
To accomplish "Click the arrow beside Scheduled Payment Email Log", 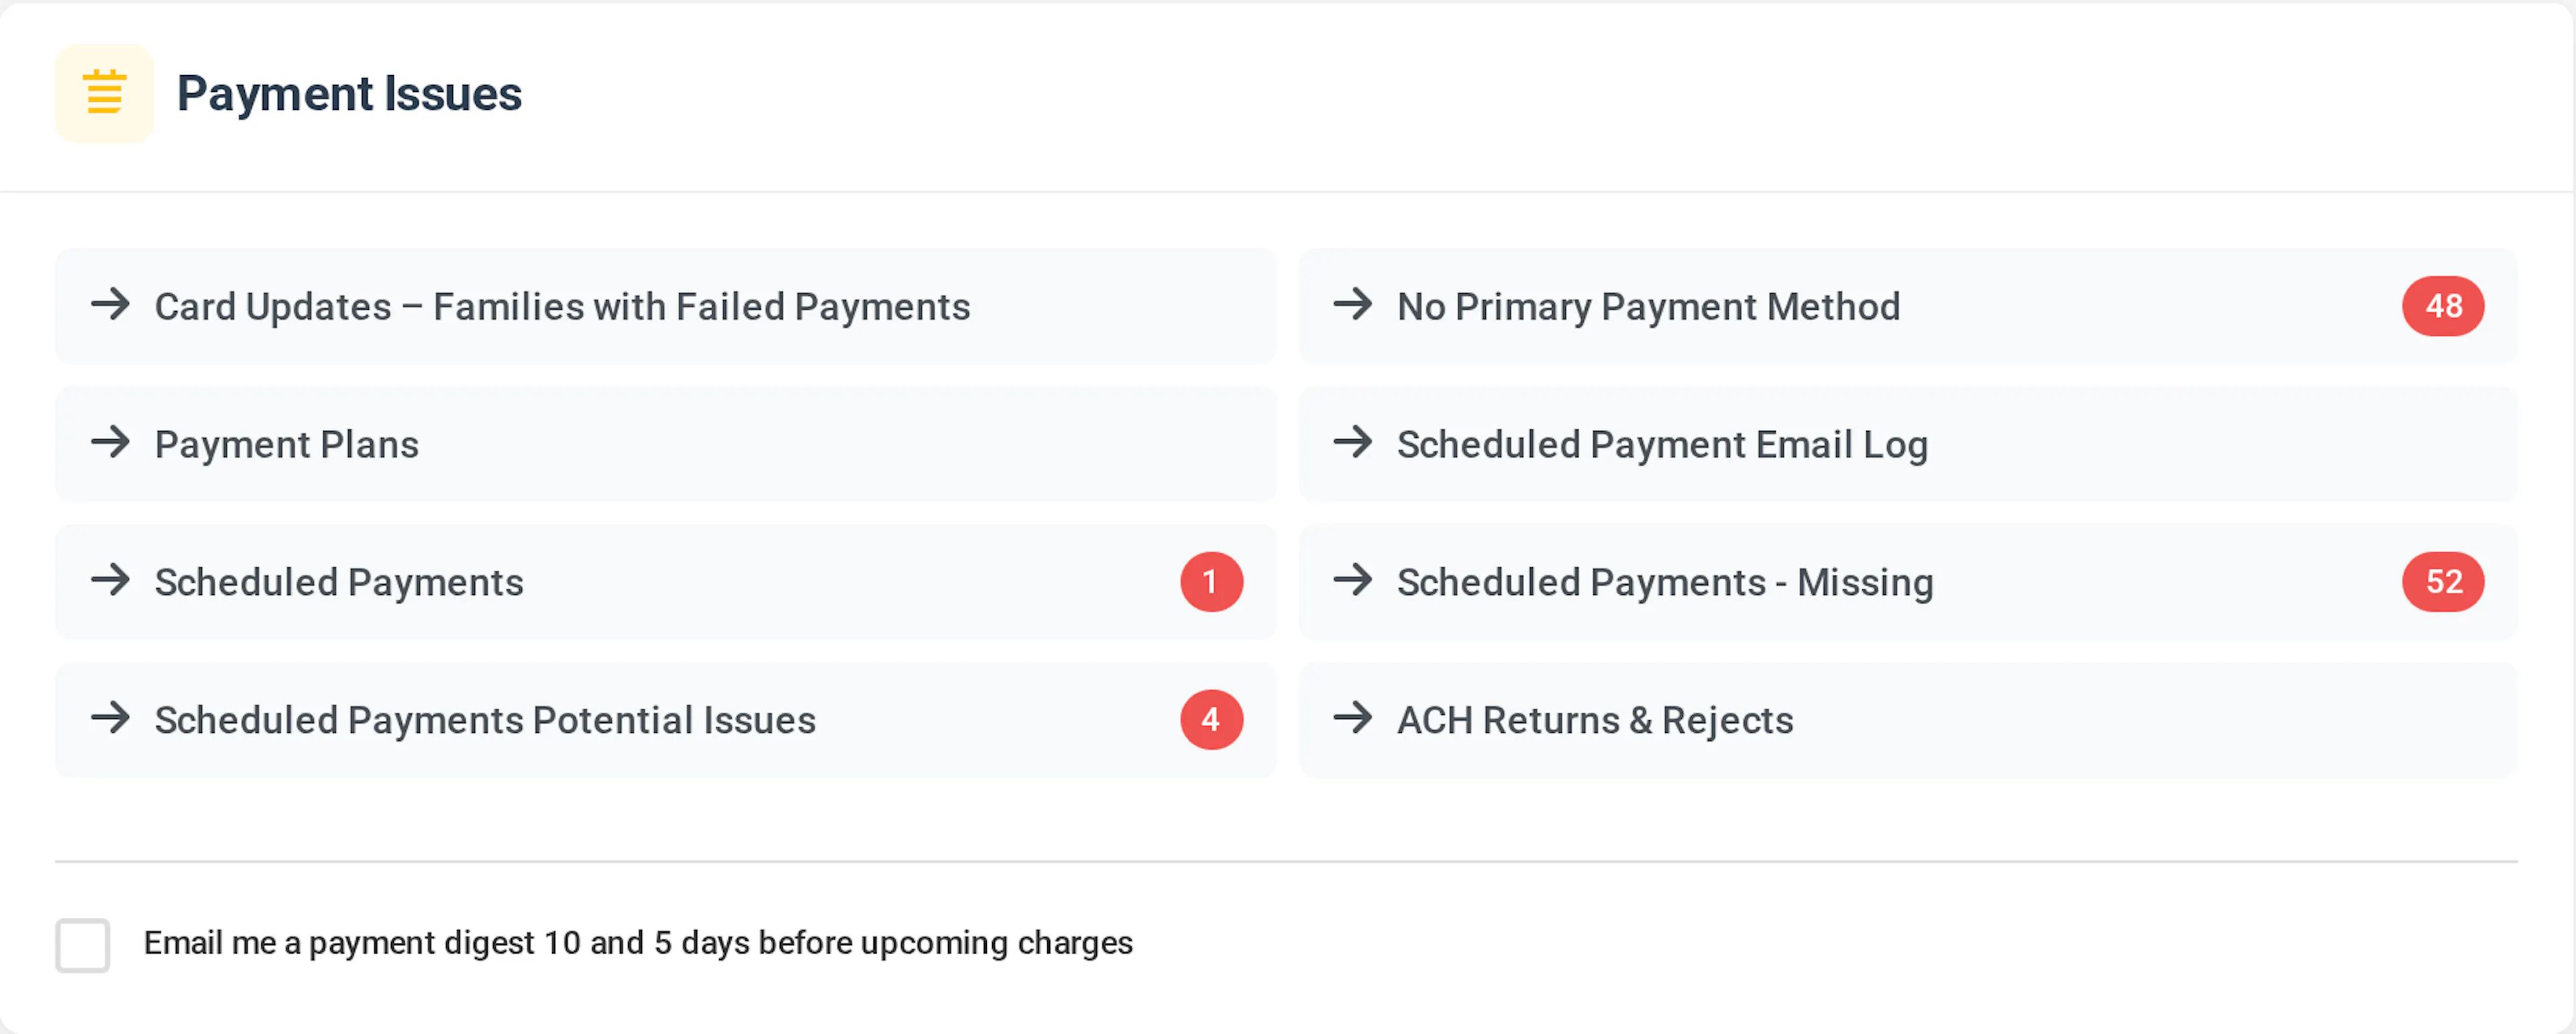I will (x=1353, y=443).
